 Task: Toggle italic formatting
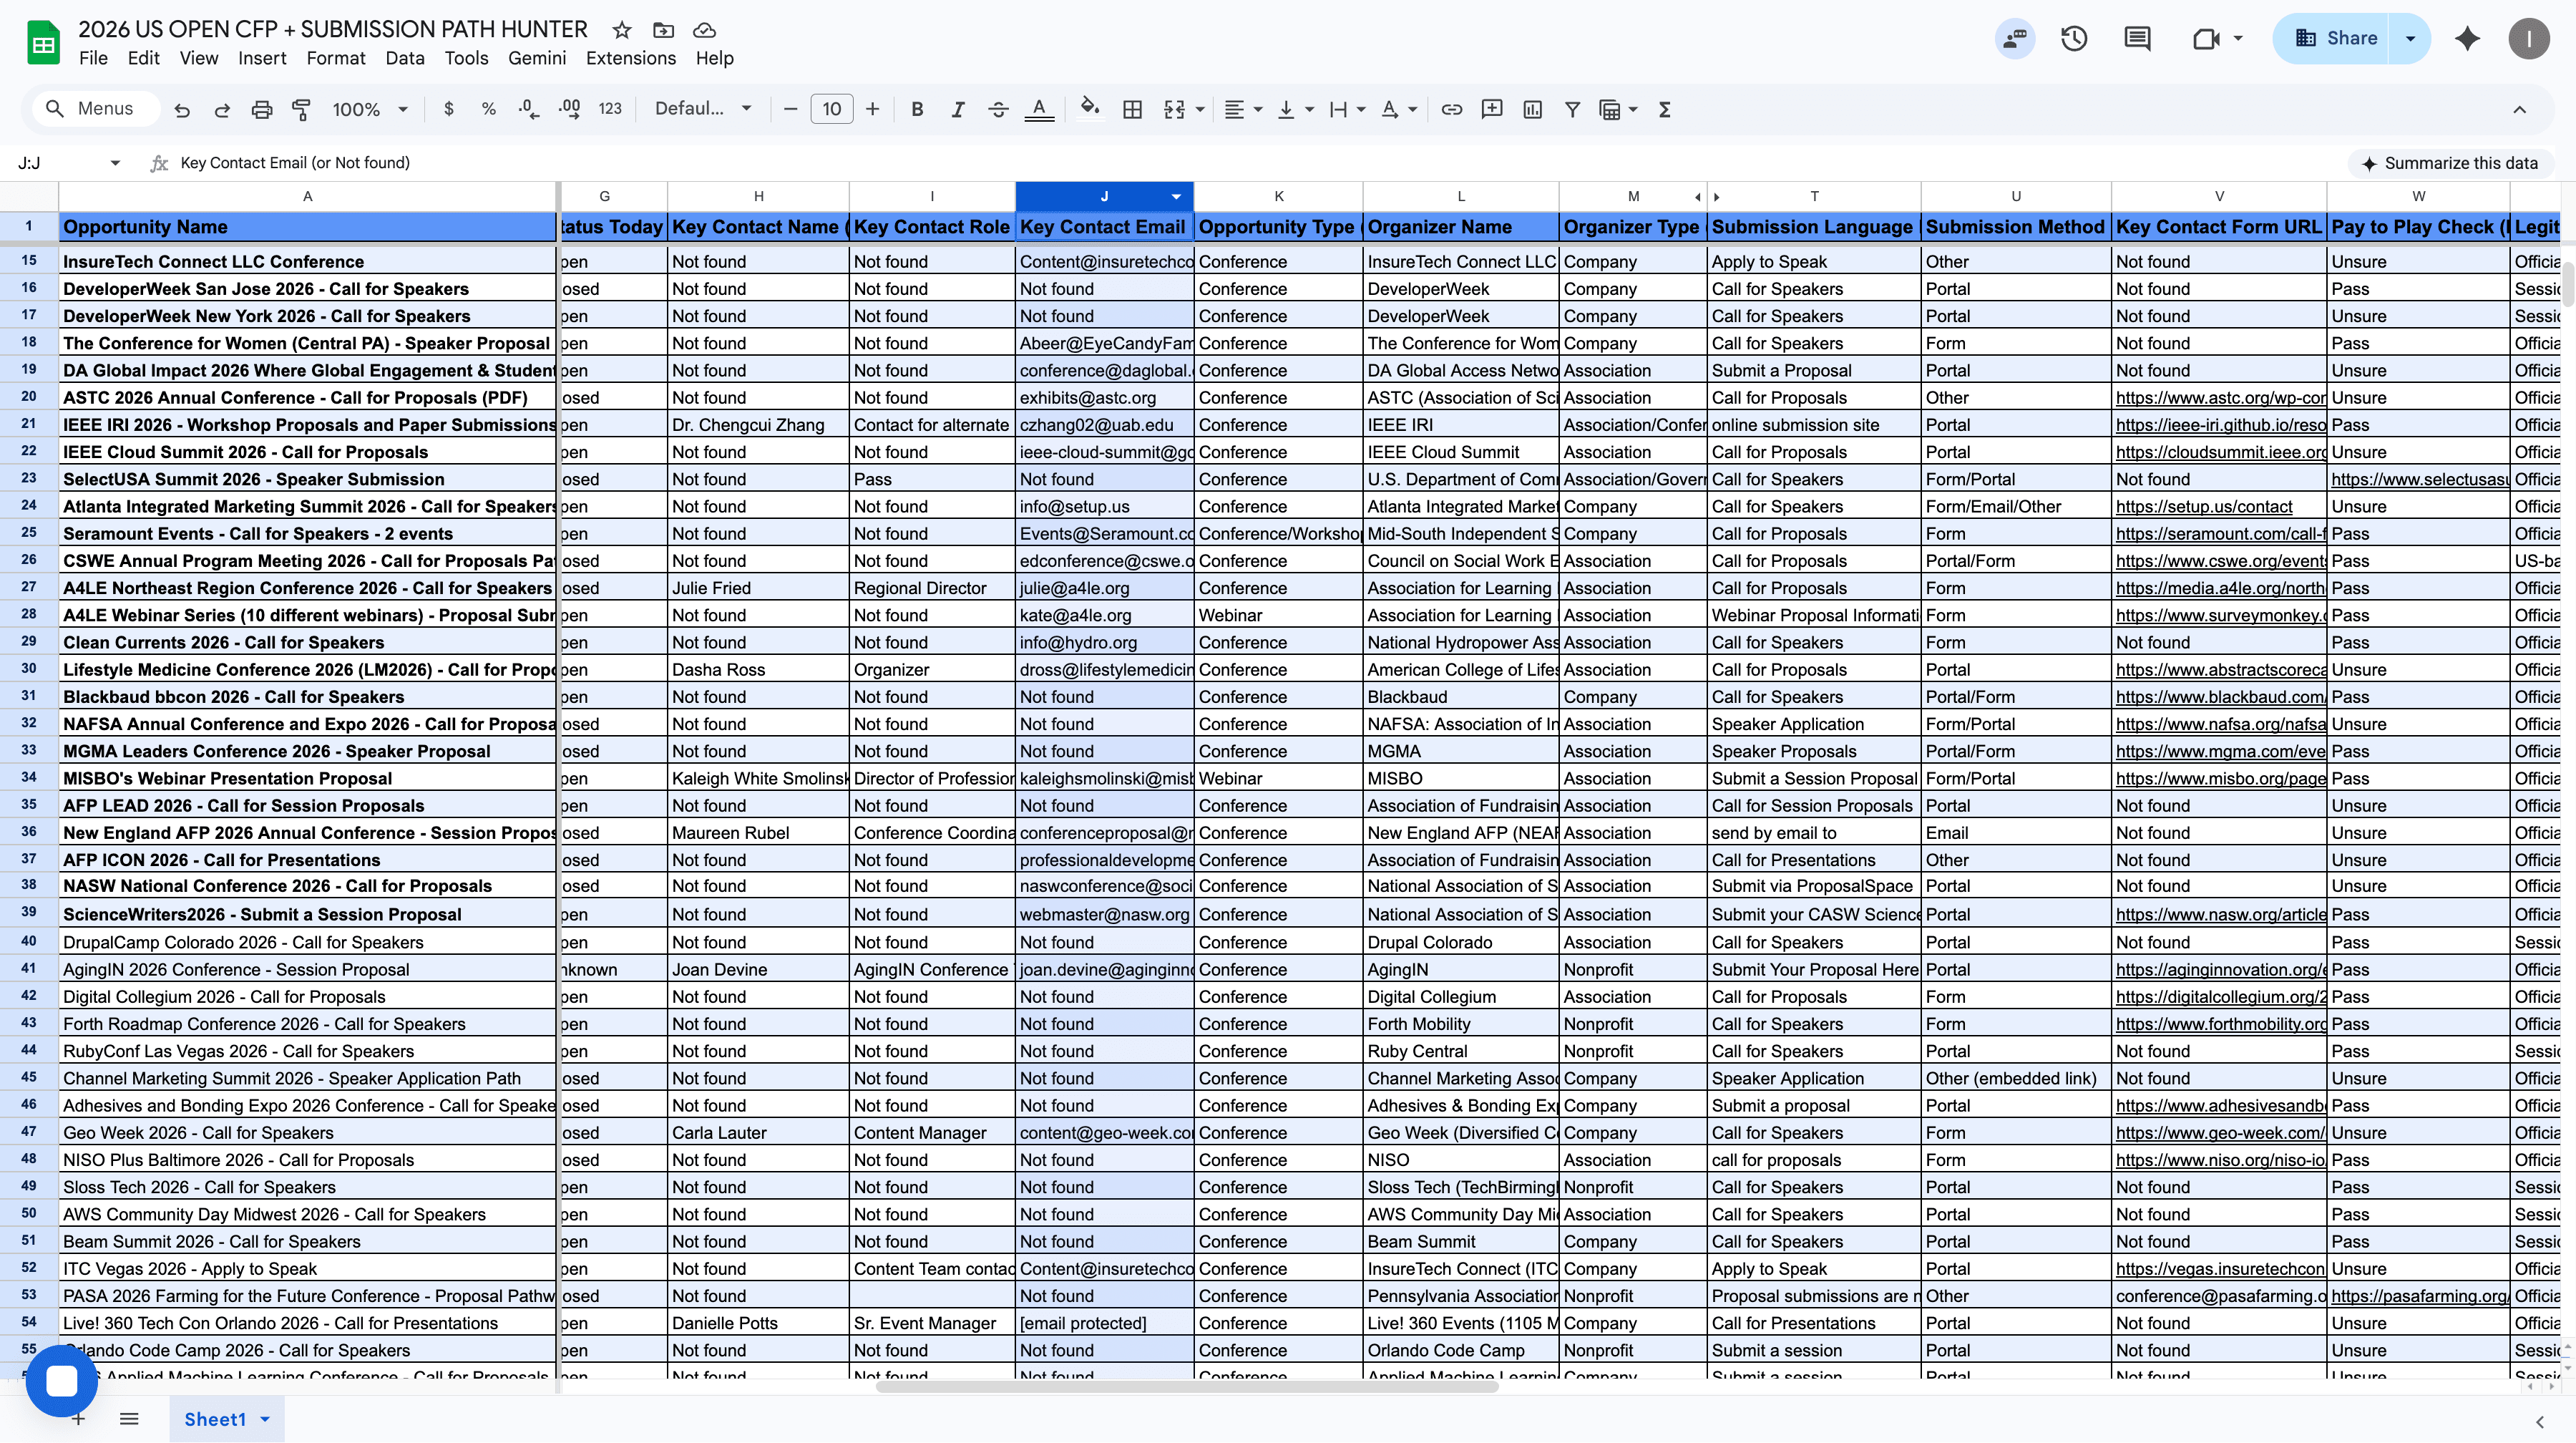pos(957,110)
